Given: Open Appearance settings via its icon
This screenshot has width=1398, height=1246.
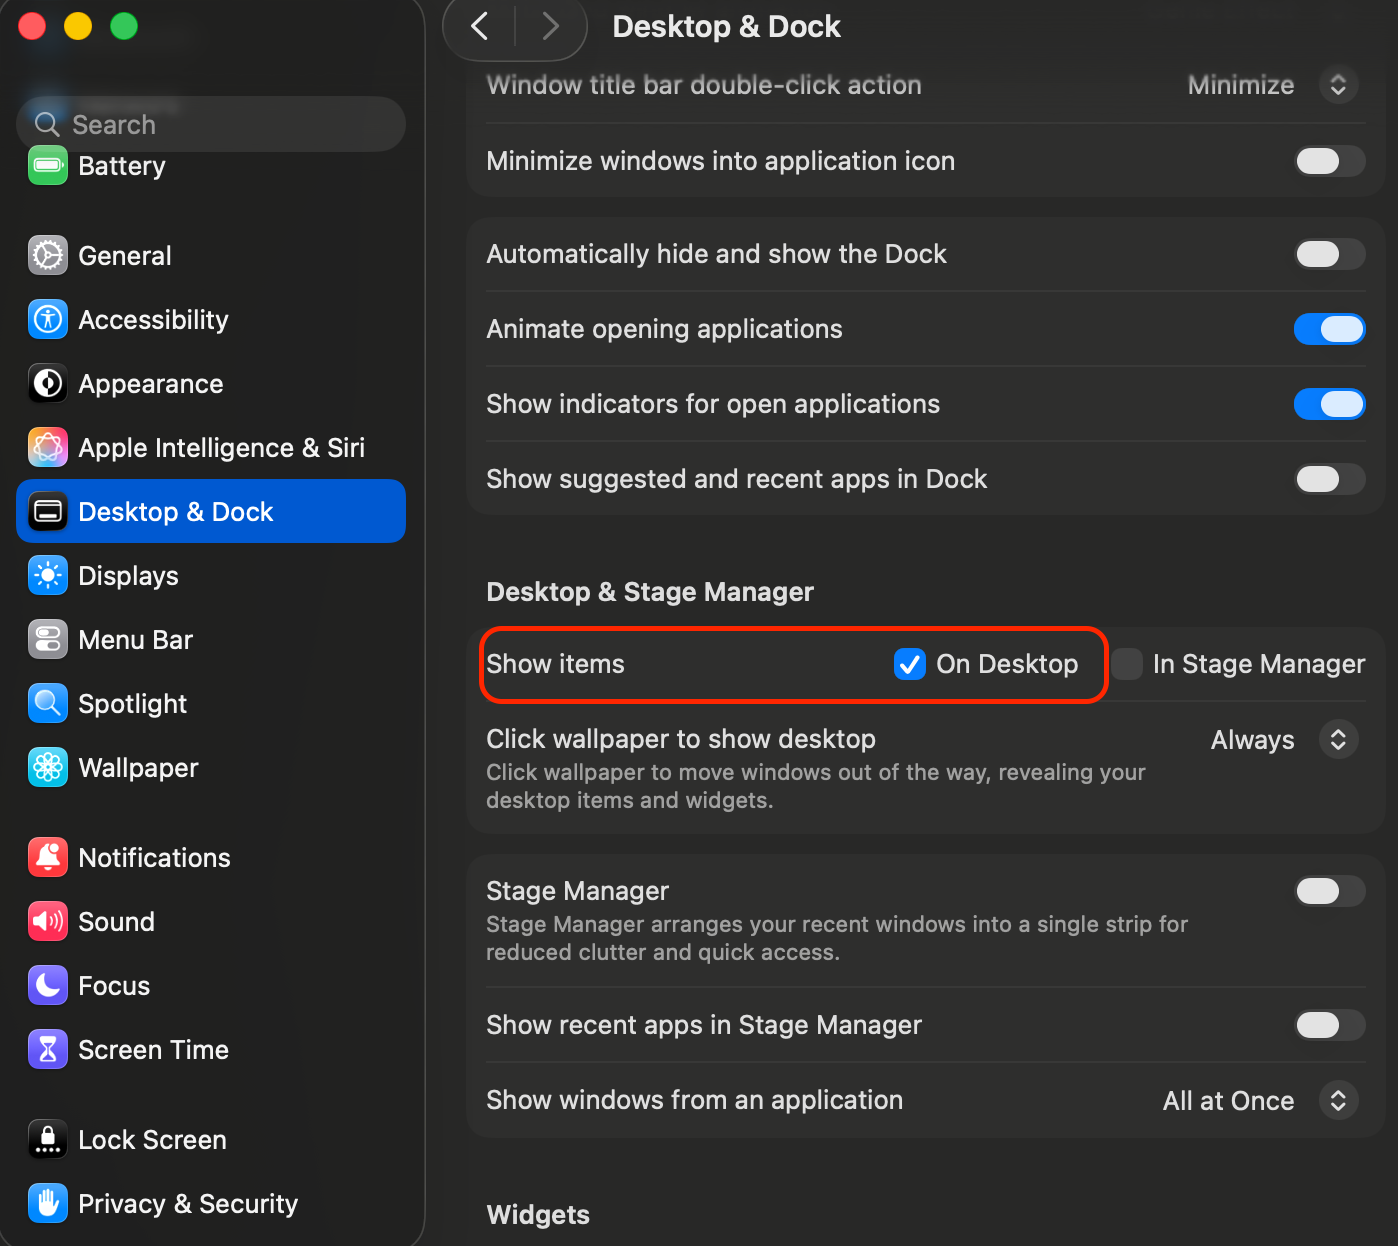Looking at the screenshot, I should [48, 384].
